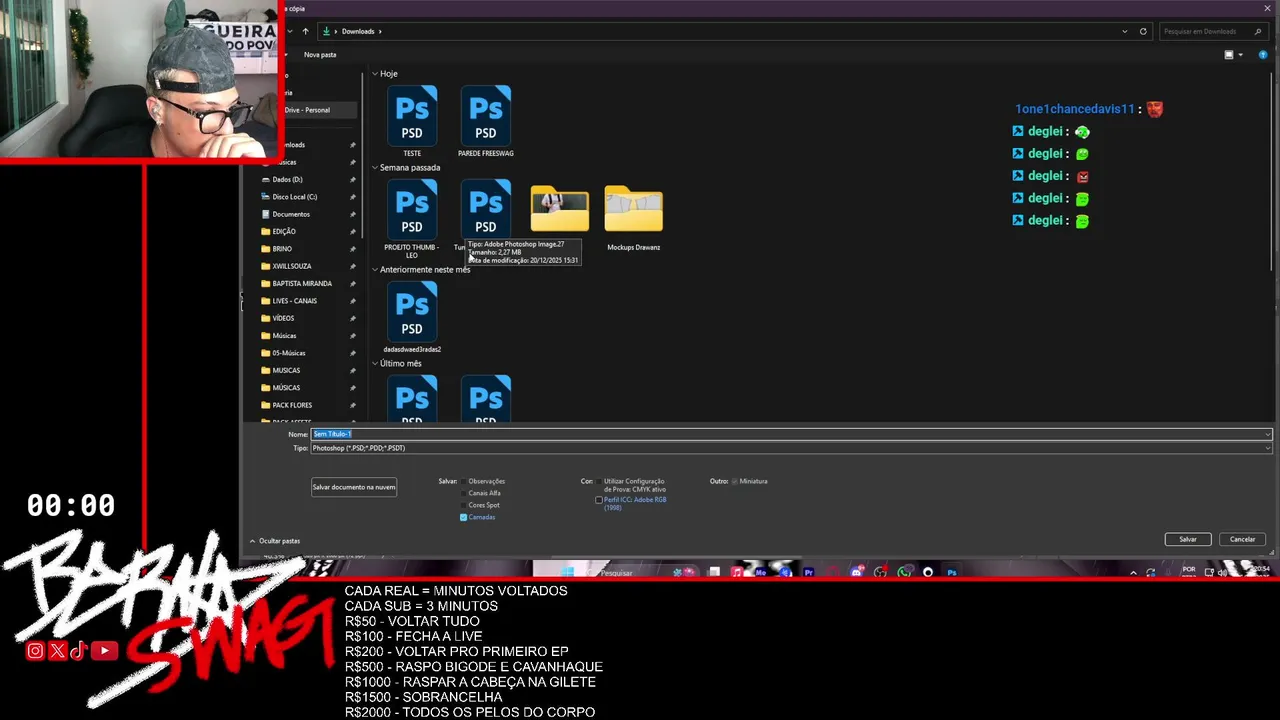1280x720 pixels.
Task: Select the second PSD under Último mês
Action: 486,398
